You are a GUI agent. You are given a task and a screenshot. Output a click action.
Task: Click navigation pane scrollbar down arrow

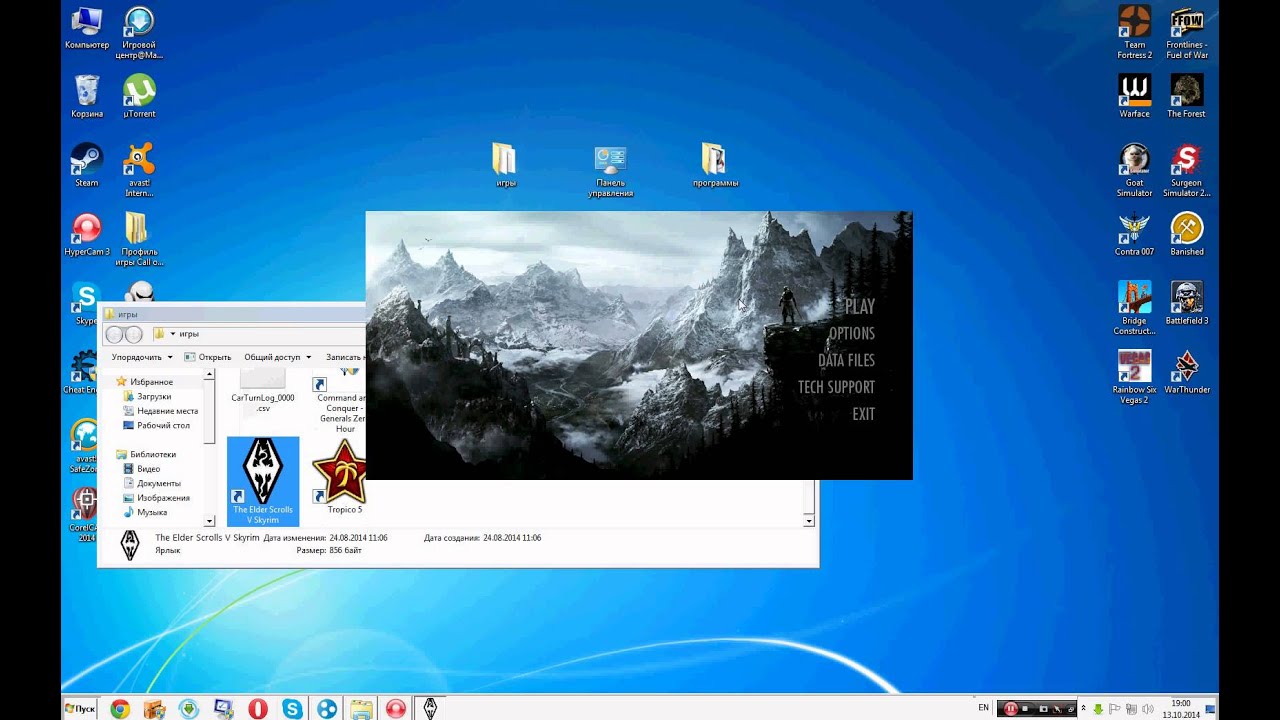point(210,521)
